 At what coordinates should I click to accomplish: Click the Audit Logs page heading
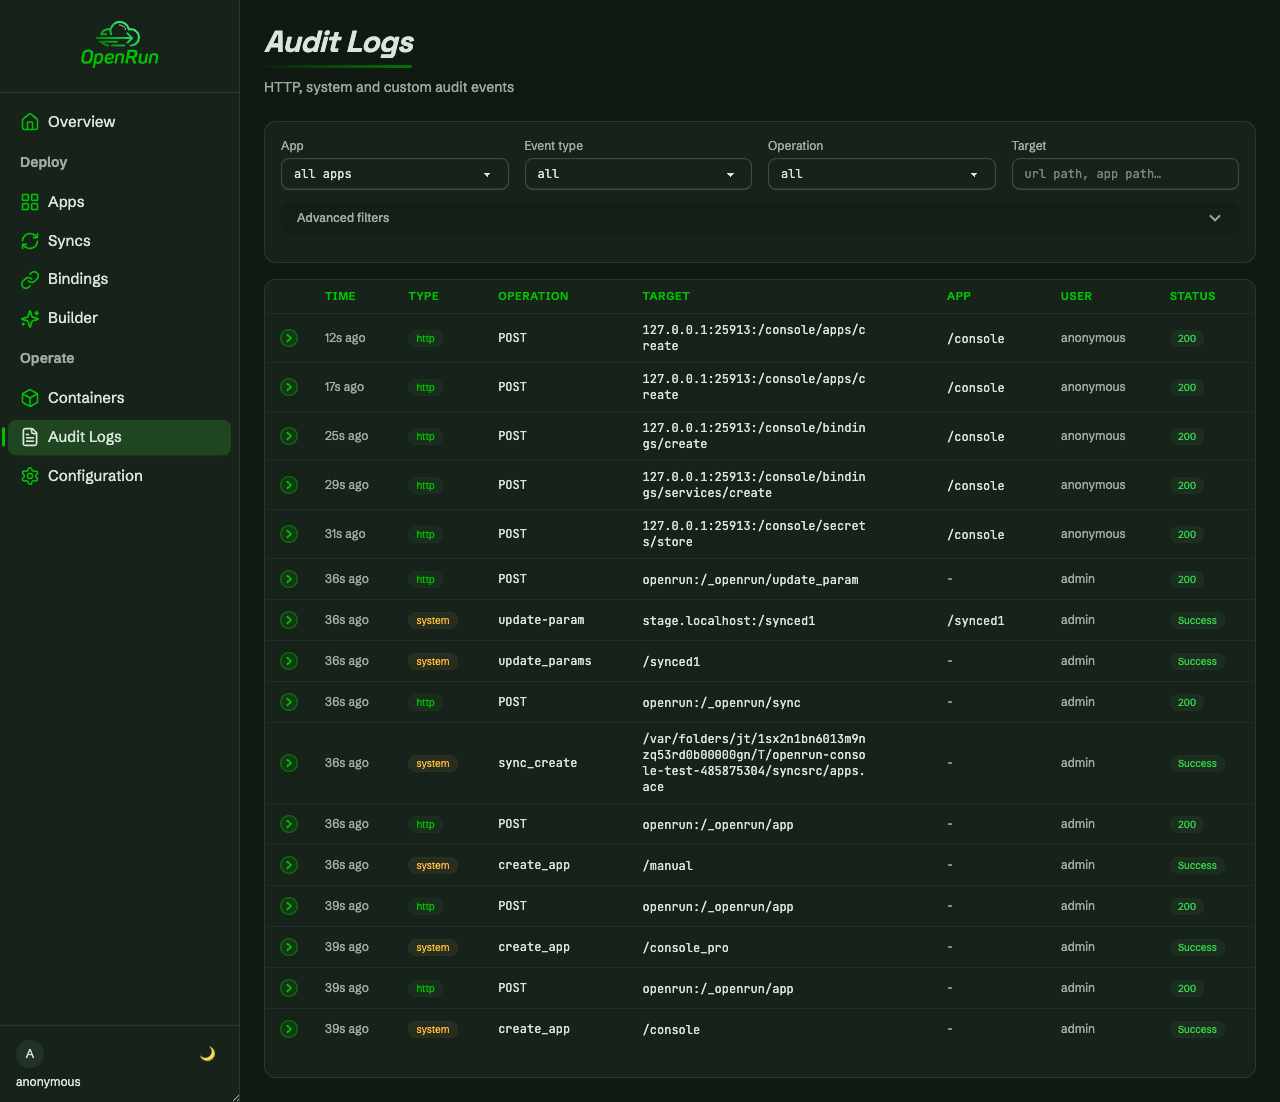pos(339,42)
